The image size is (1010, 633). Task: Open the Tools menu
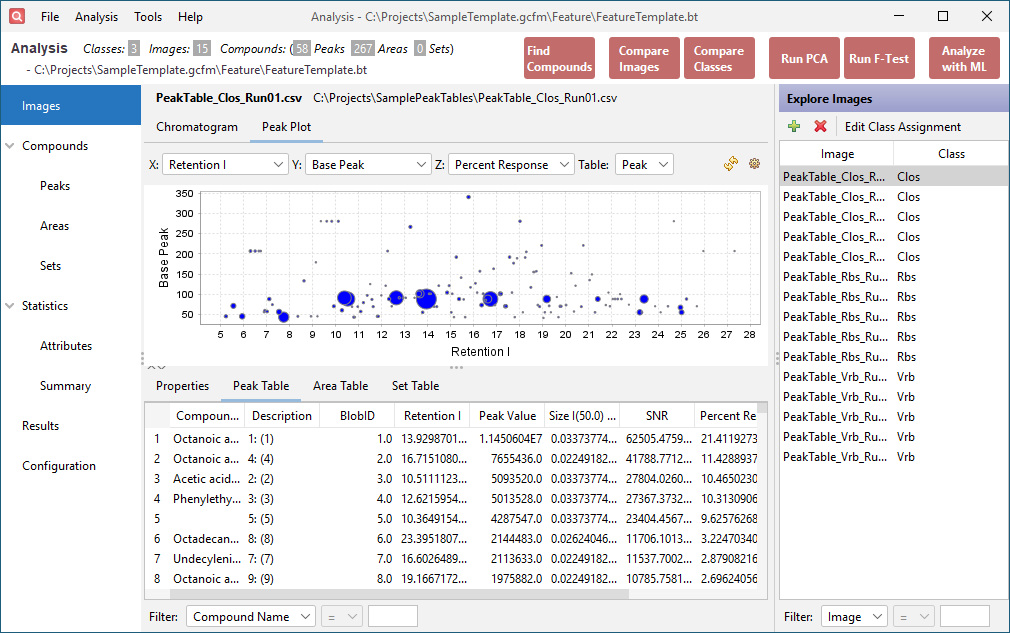148,17
